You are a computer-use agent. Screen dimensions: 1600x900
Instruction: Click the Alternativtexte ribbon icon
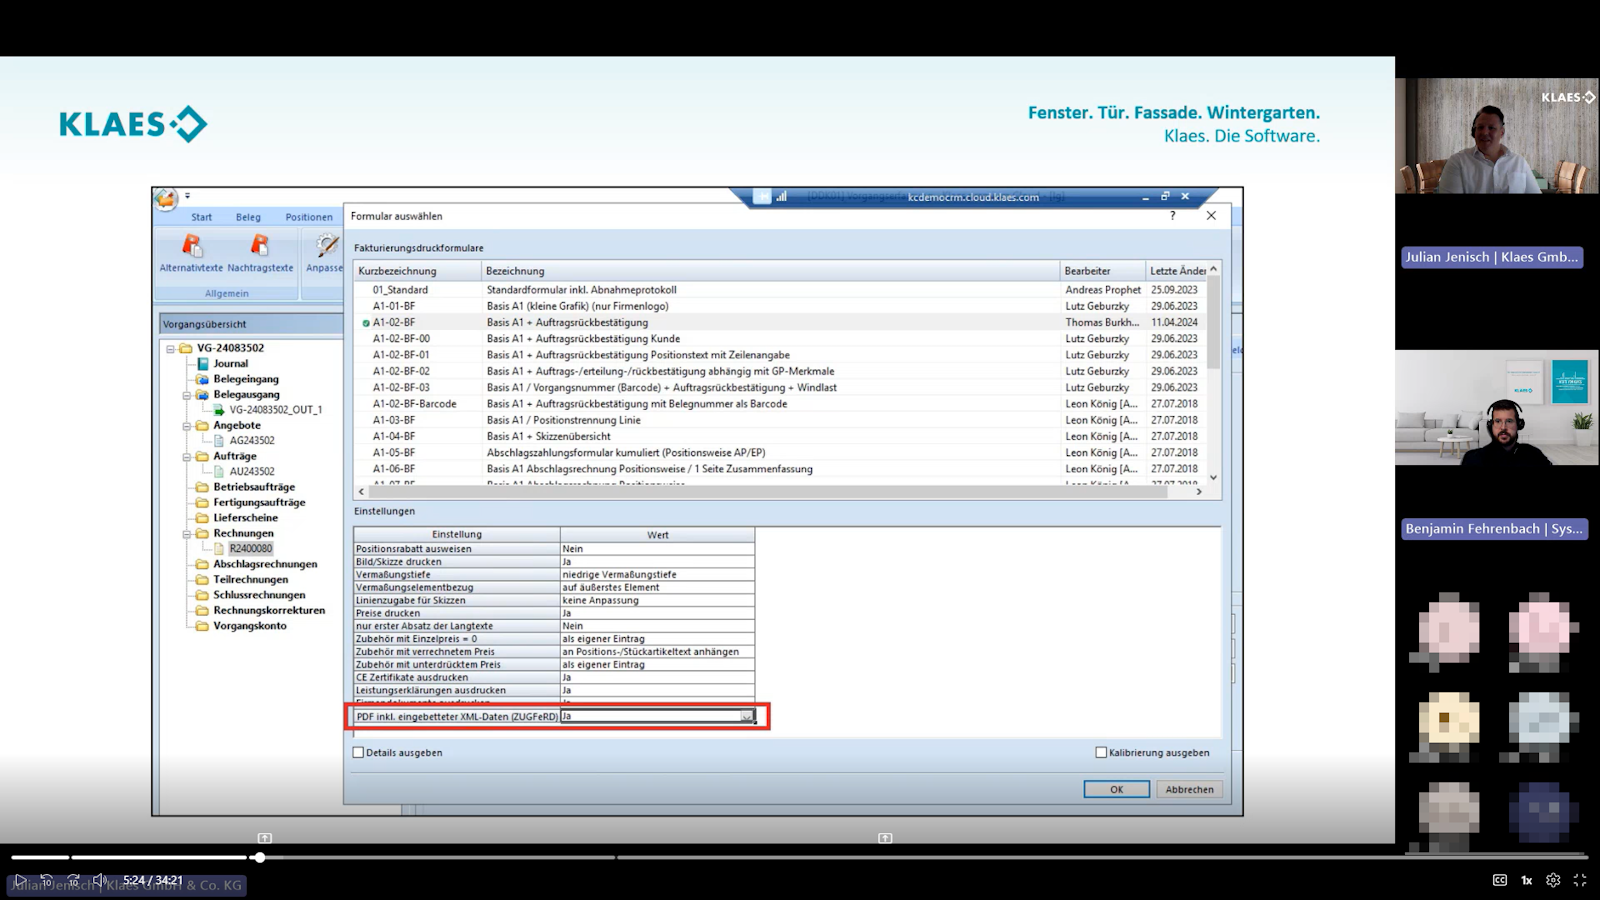tap(191, 246)
